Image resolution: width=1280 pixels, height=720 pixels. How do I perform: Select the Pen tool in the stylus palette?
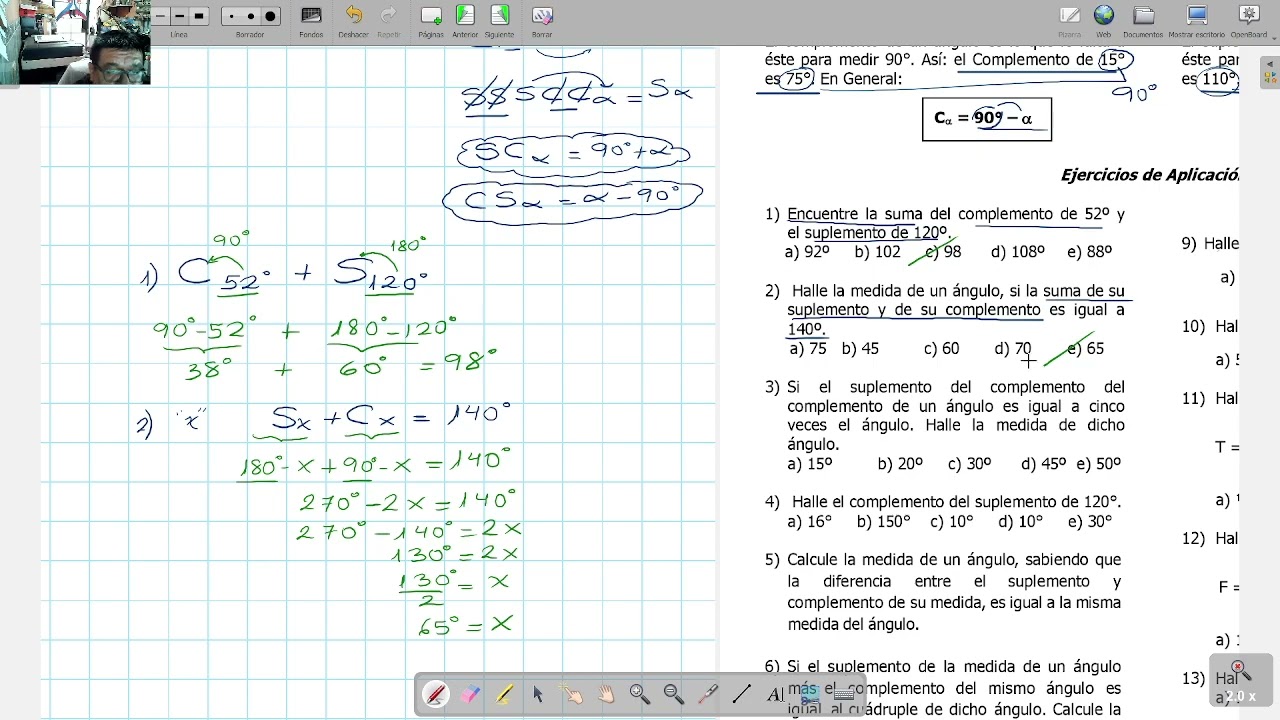tap(436, 694)
